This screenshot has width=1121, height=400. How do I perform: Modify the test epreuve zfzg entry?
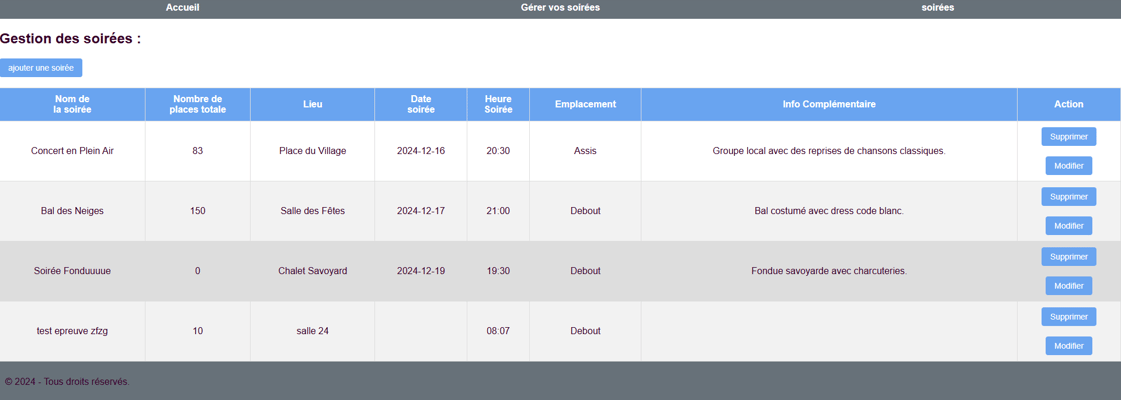click(1069, 346)
